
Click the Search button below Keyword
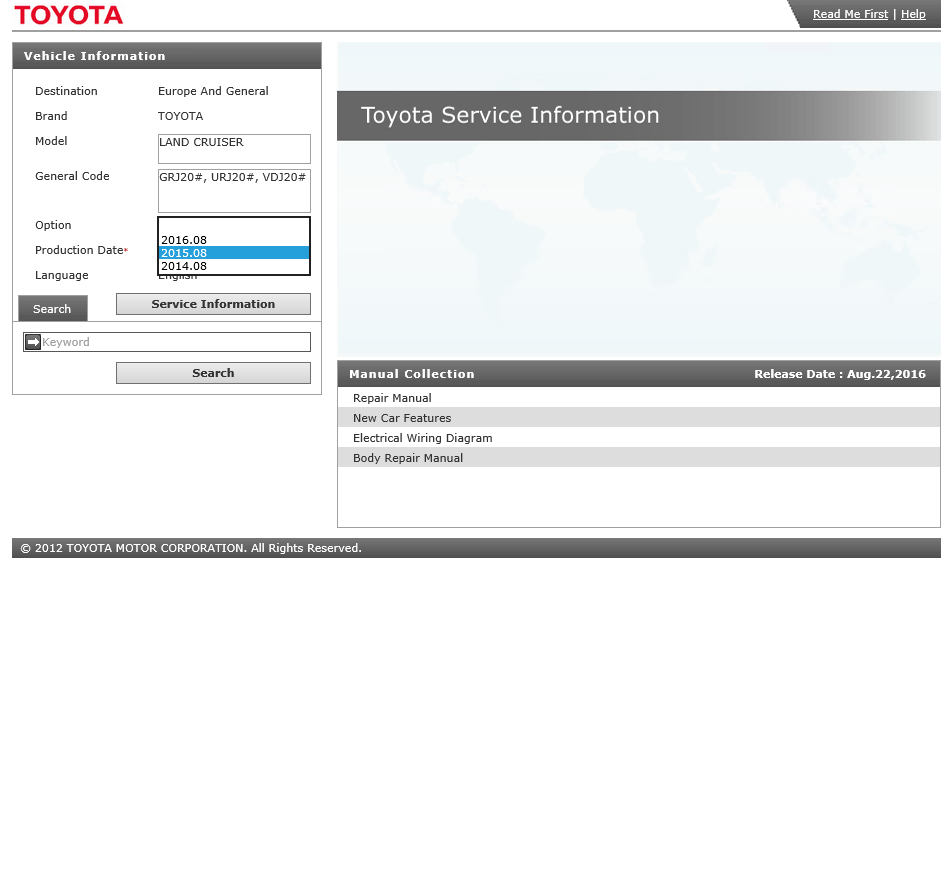(213, 373)
